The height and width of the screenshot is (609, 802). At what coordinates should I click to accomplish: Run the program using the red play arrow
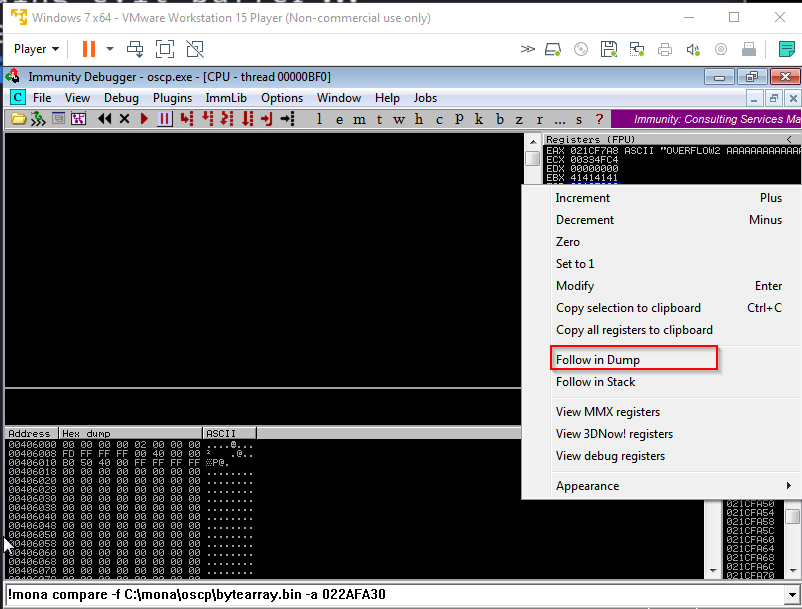click(x=143, y=118)
